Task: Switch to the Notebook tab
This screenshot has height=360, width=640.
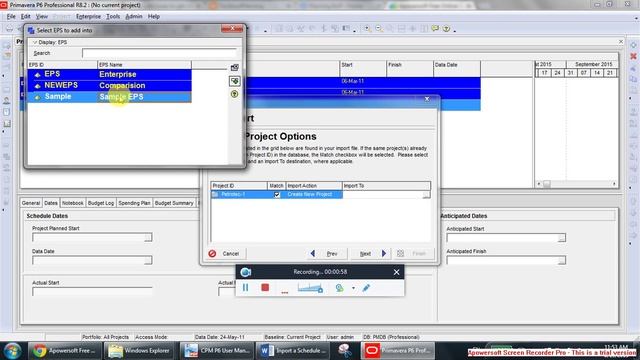Action: point(73,203)
